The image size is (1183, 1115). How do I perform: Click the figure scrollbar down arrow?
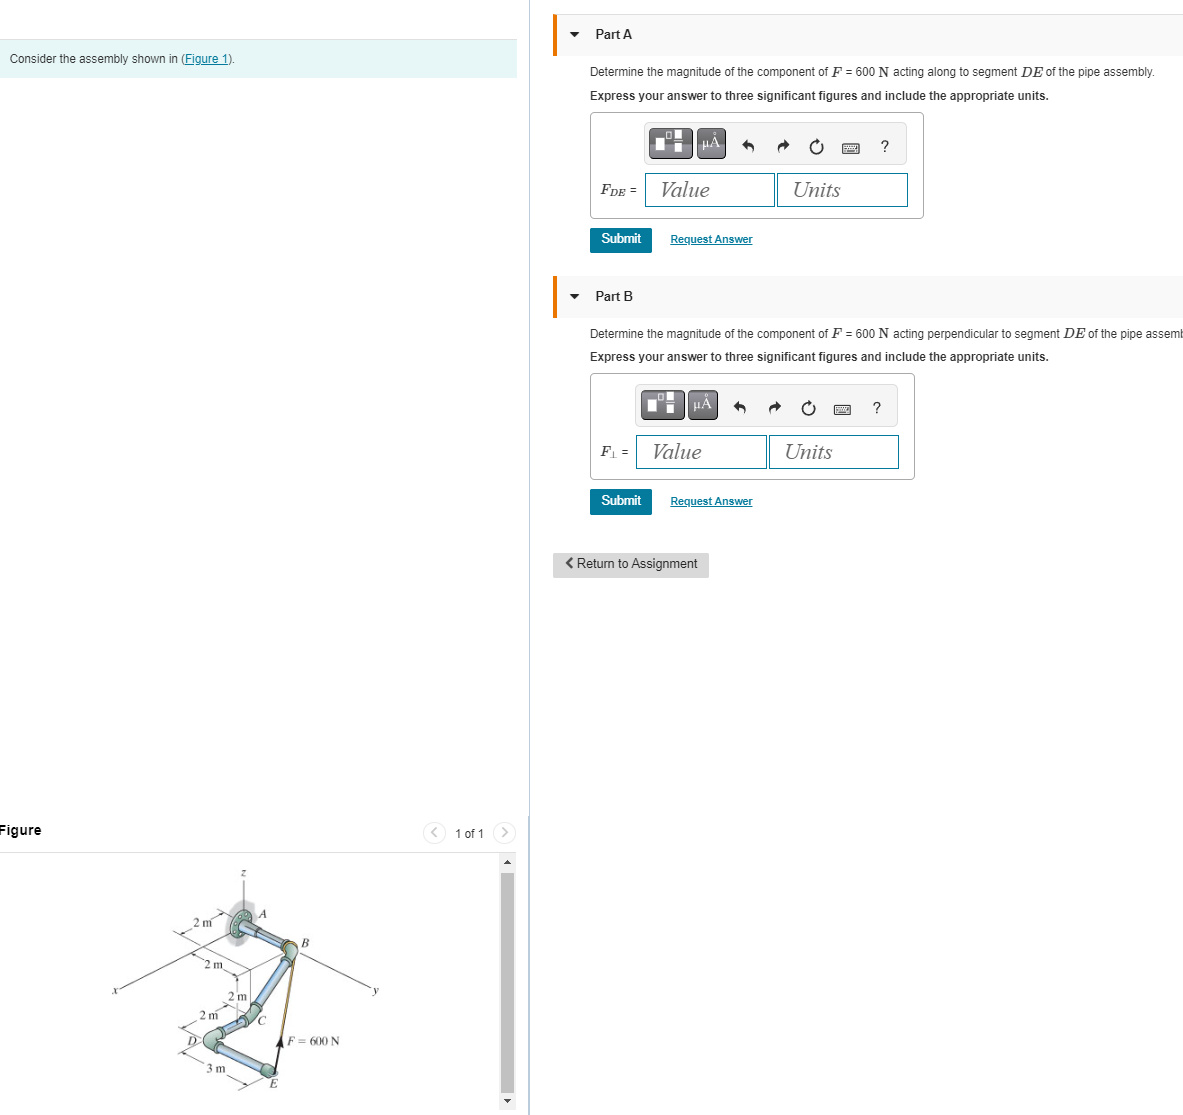coord(507,1101)
